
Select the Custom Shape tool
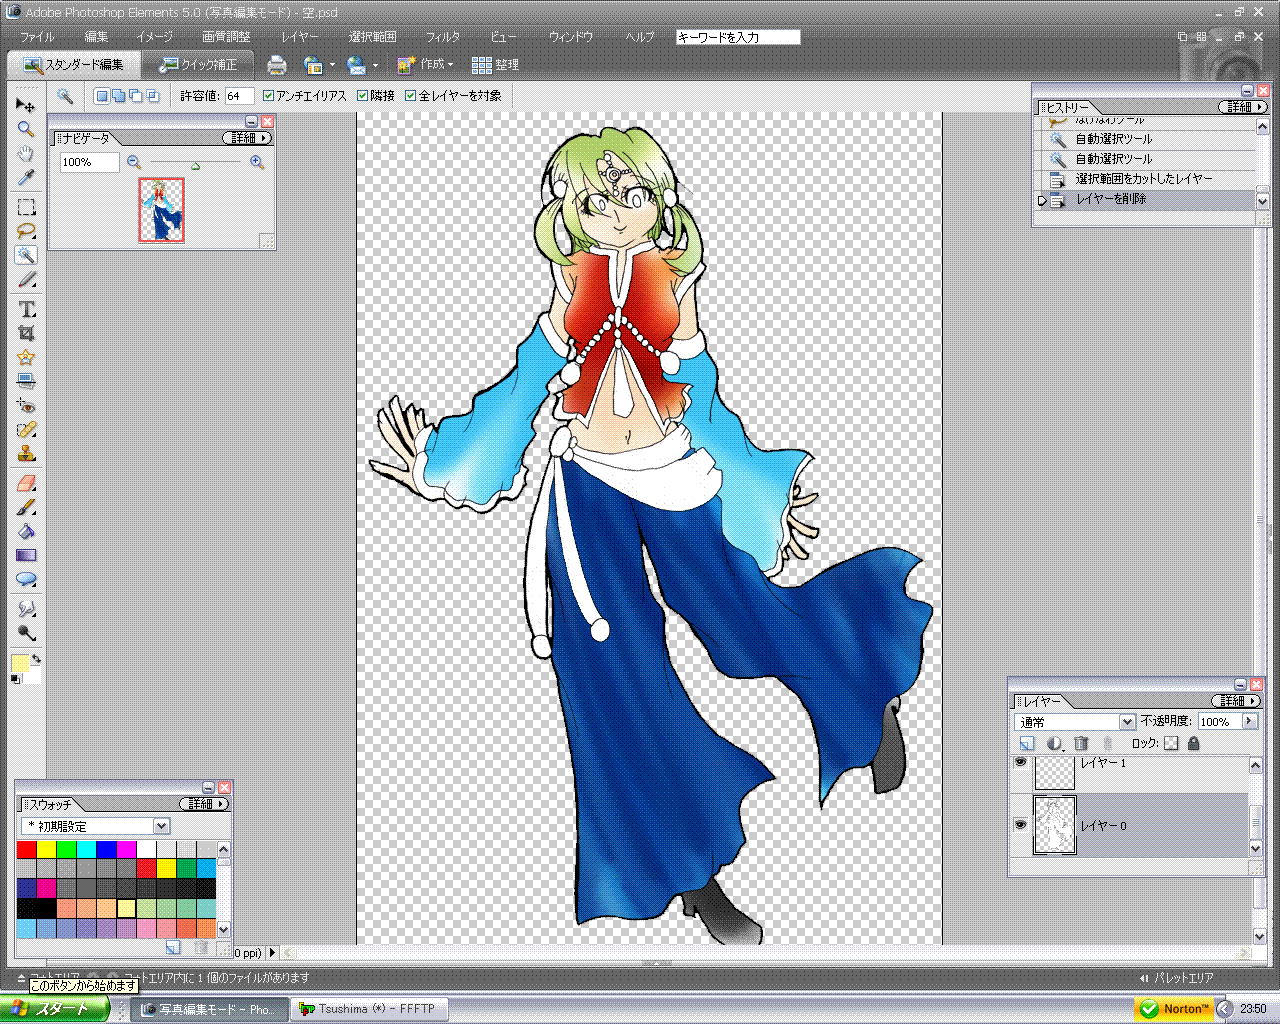coord(26,580)
